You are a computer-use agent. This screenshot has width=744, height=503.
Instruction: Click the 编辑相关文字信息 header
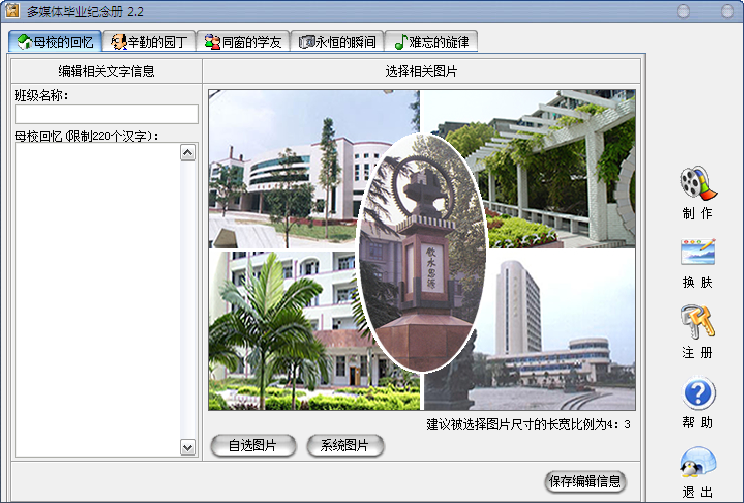(x=107, y=71)
